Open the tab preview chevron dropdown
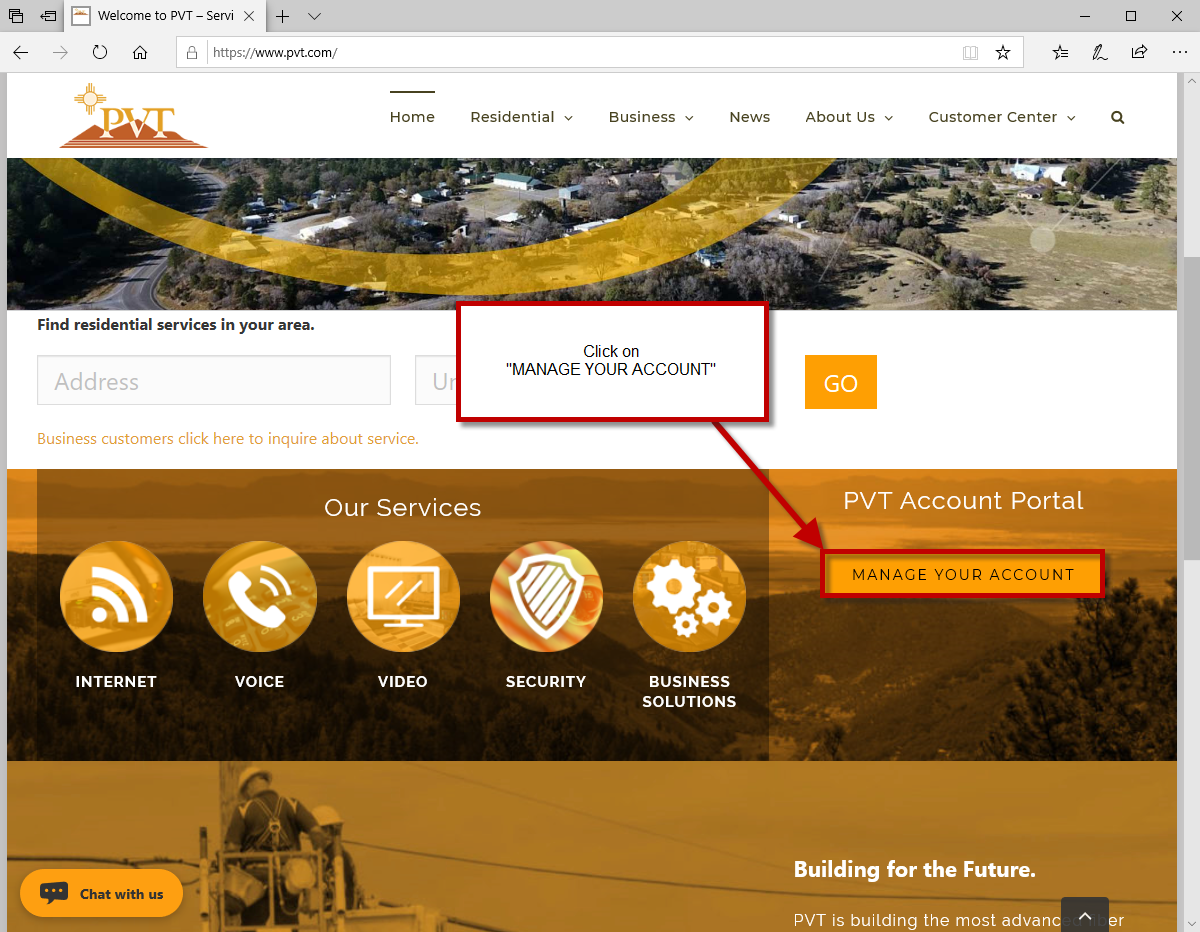 click(314, 16)
